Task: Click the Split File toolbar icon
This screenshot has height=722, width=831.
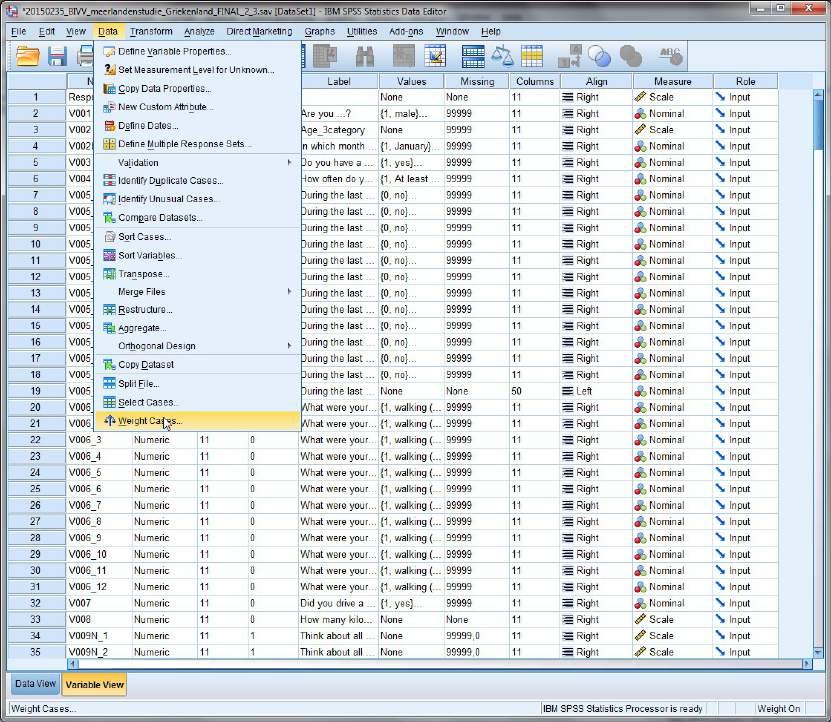Action: [473, 56]
